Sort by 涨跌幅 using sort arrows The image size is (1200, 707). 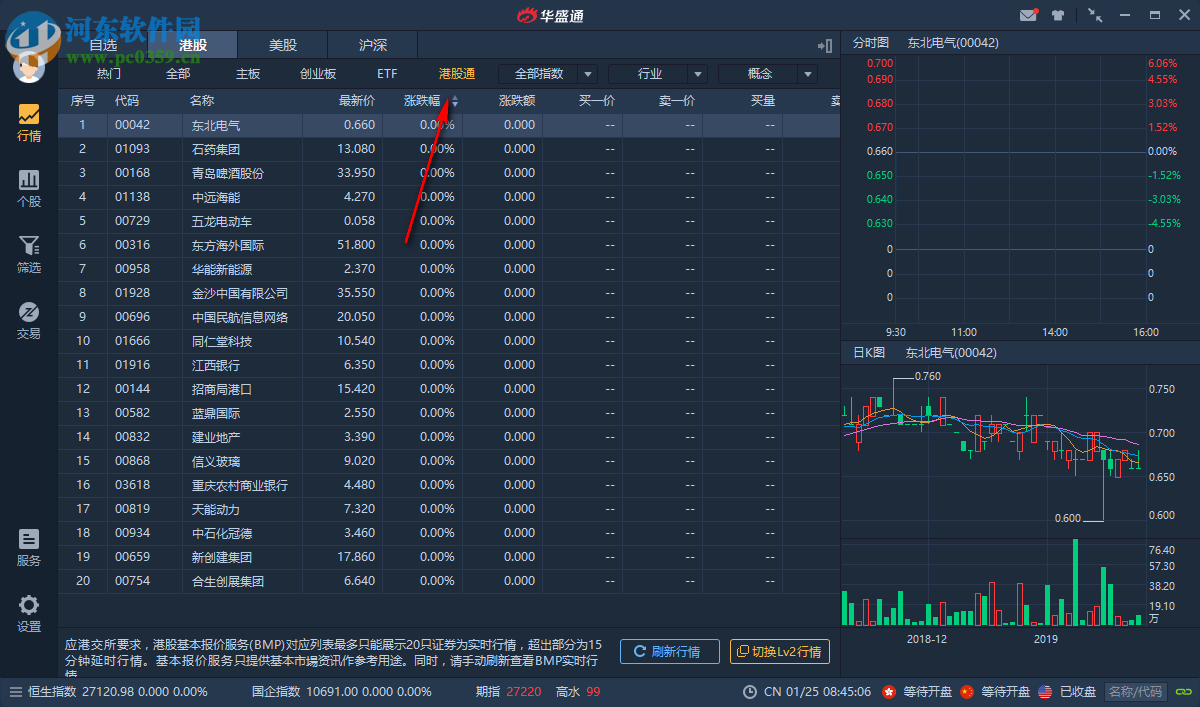click(x=455, y=101)
